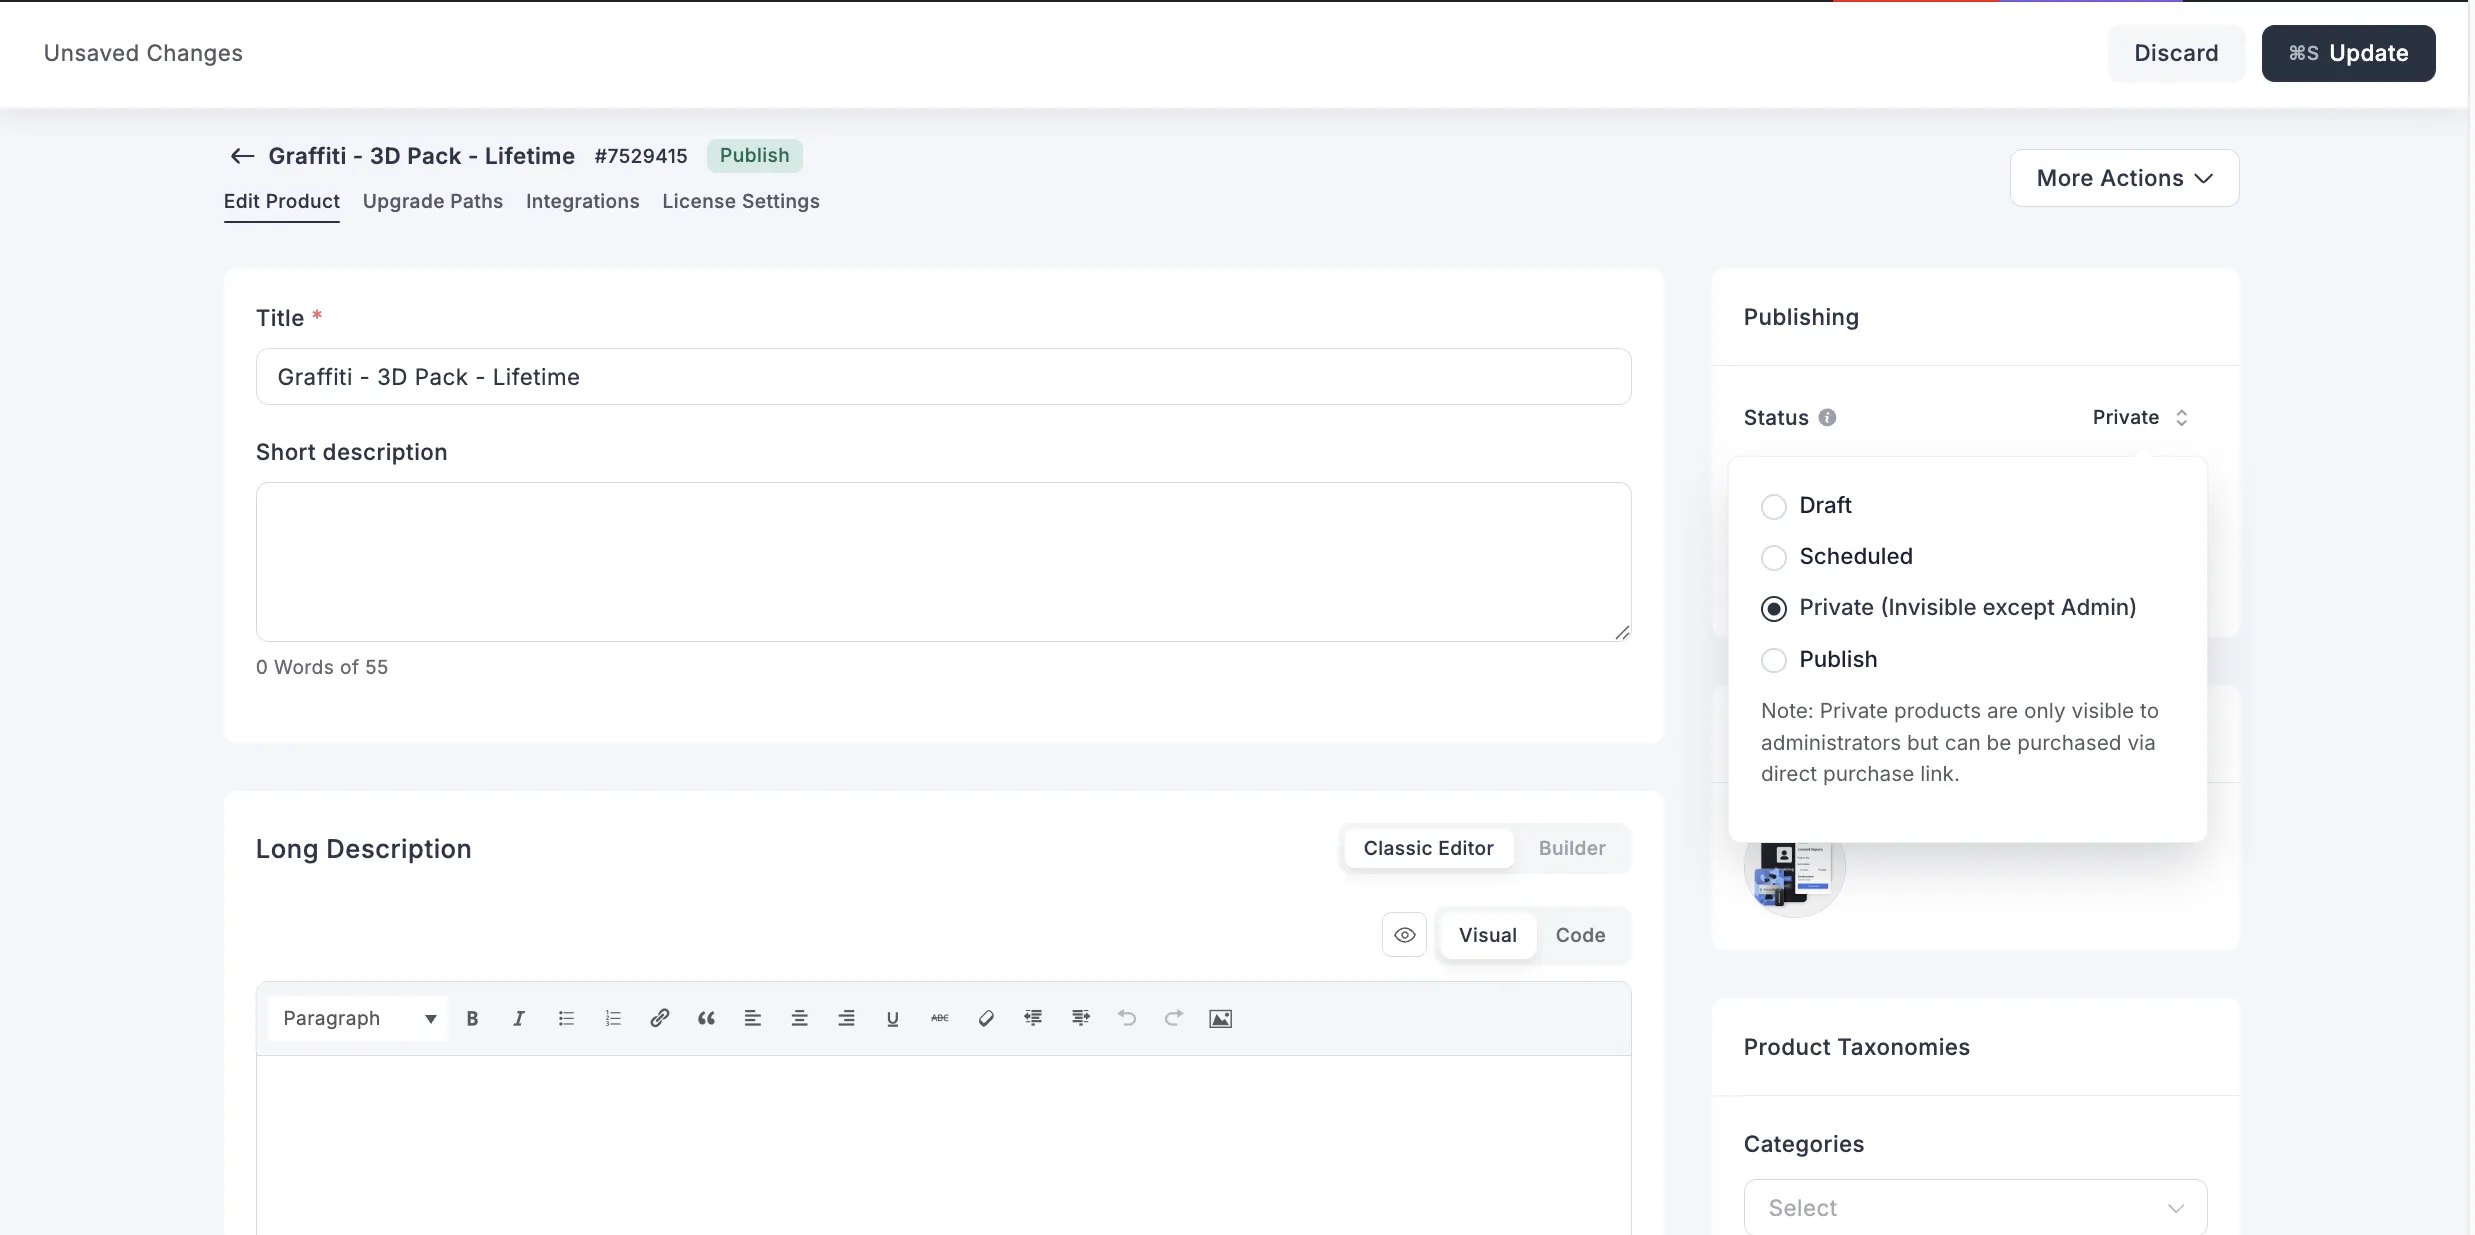Choose the Scheduled status option
This screenshot has height=1235, width=2475.
coord(1773,557)
